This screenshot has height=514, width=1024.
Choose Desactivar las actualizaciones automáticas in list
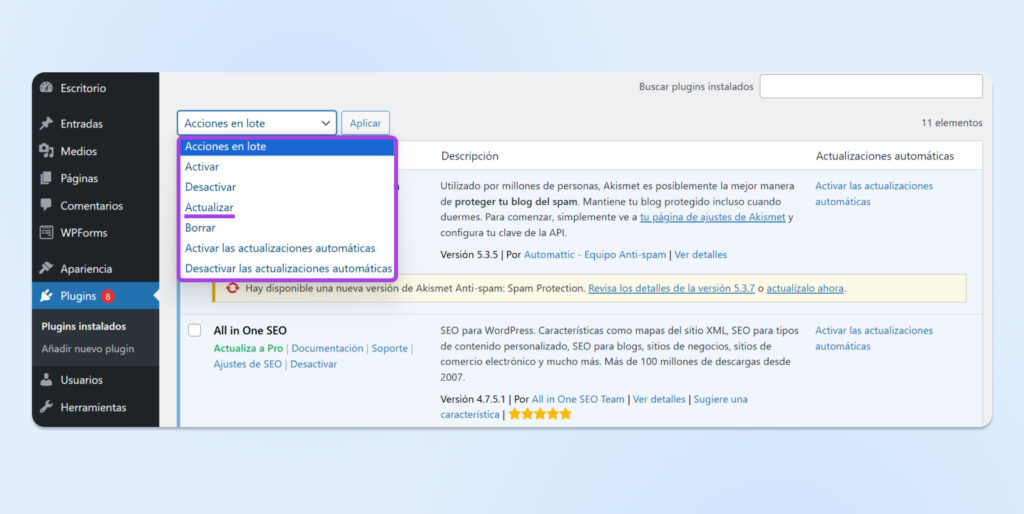tap(287, 268)
